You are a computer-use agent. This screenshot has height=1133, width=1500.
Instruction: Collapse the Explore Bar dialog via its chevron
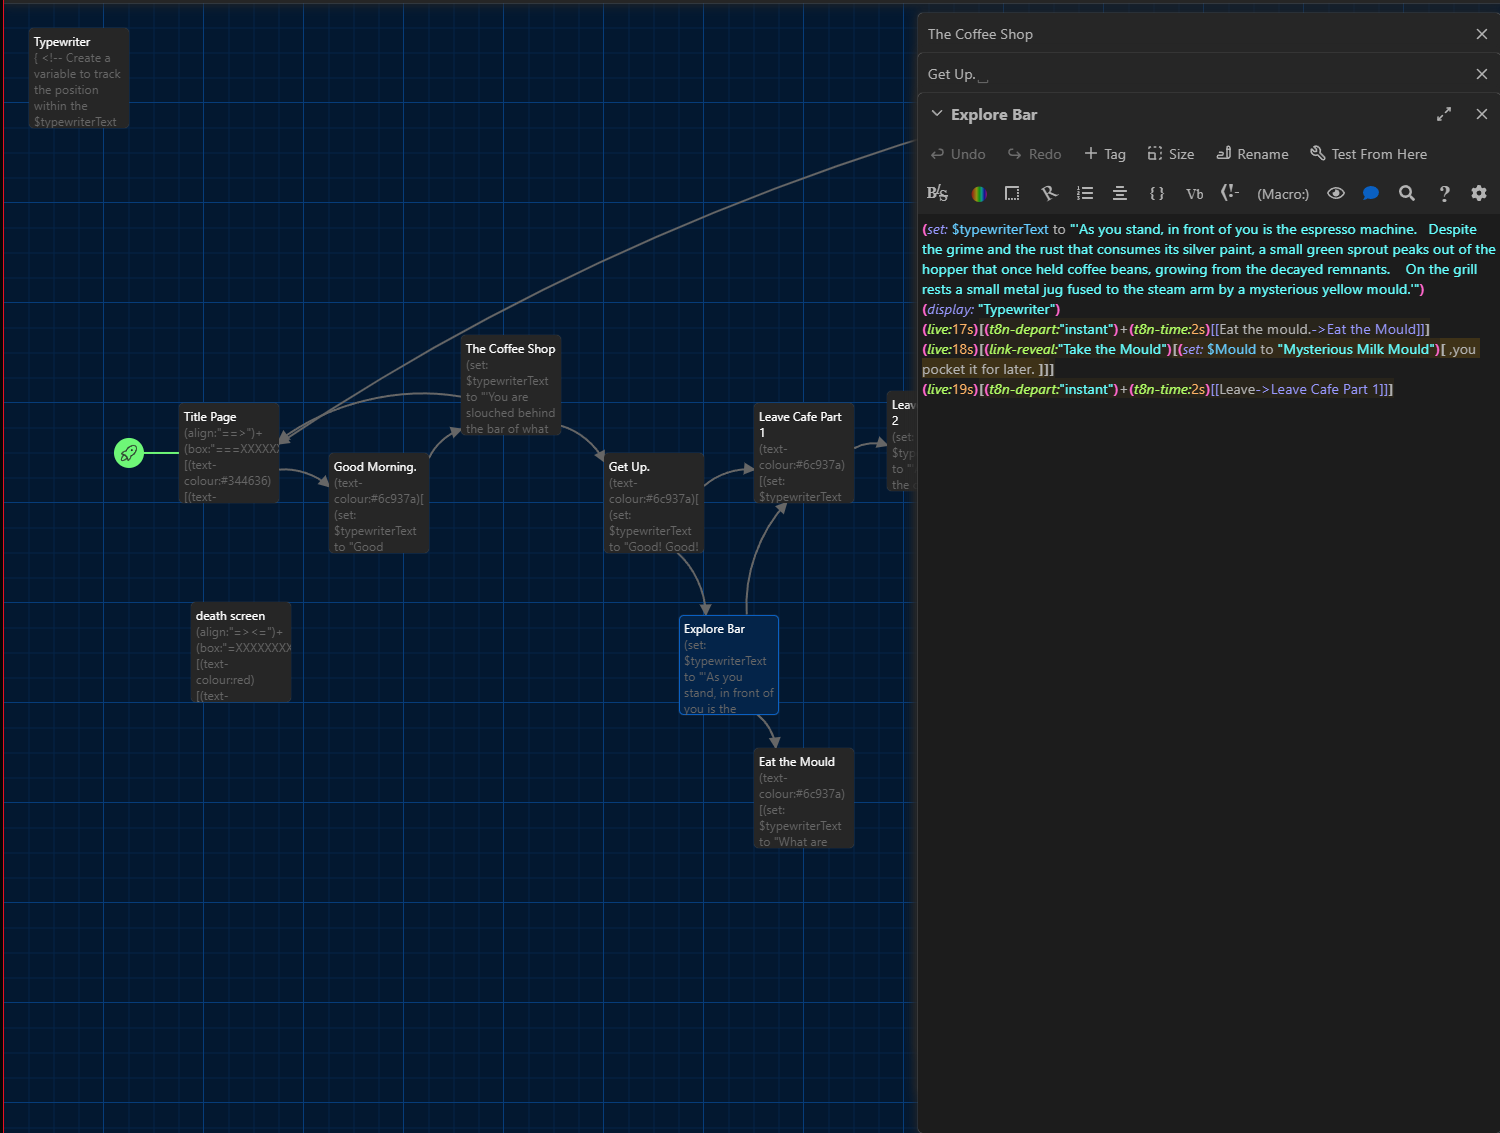(x=937, y=114)
